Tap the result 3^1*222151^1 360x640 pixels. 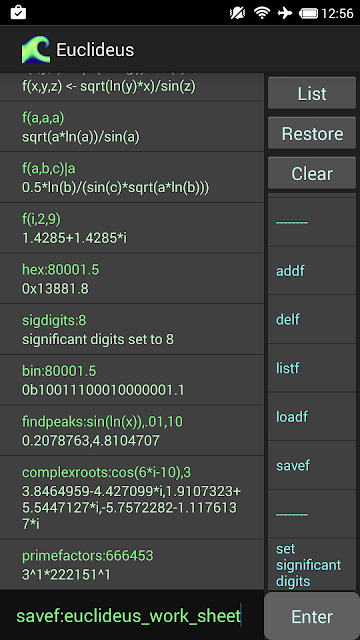(66, 575)
